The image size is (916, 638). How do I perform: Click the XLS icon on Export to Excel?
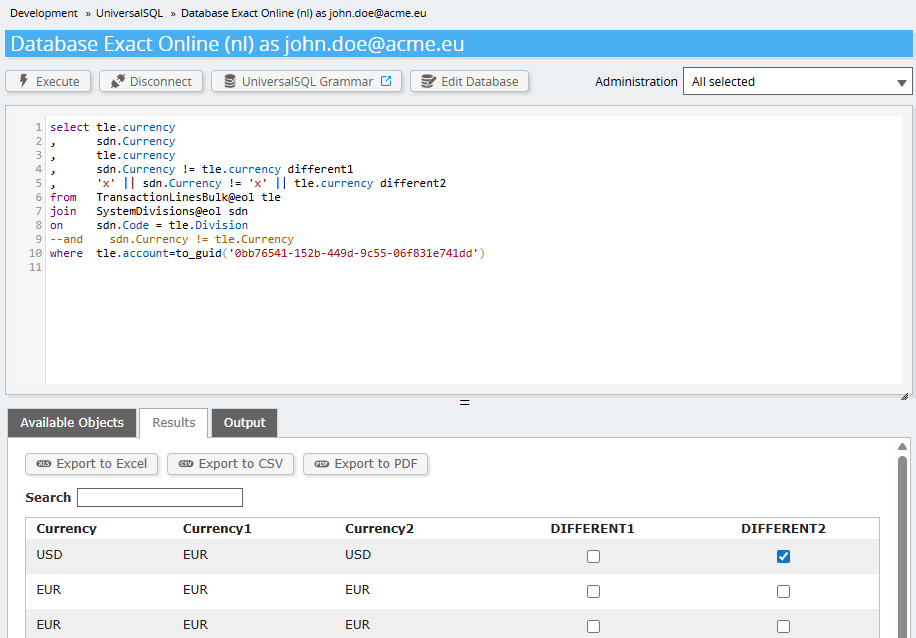click(43, 464)
